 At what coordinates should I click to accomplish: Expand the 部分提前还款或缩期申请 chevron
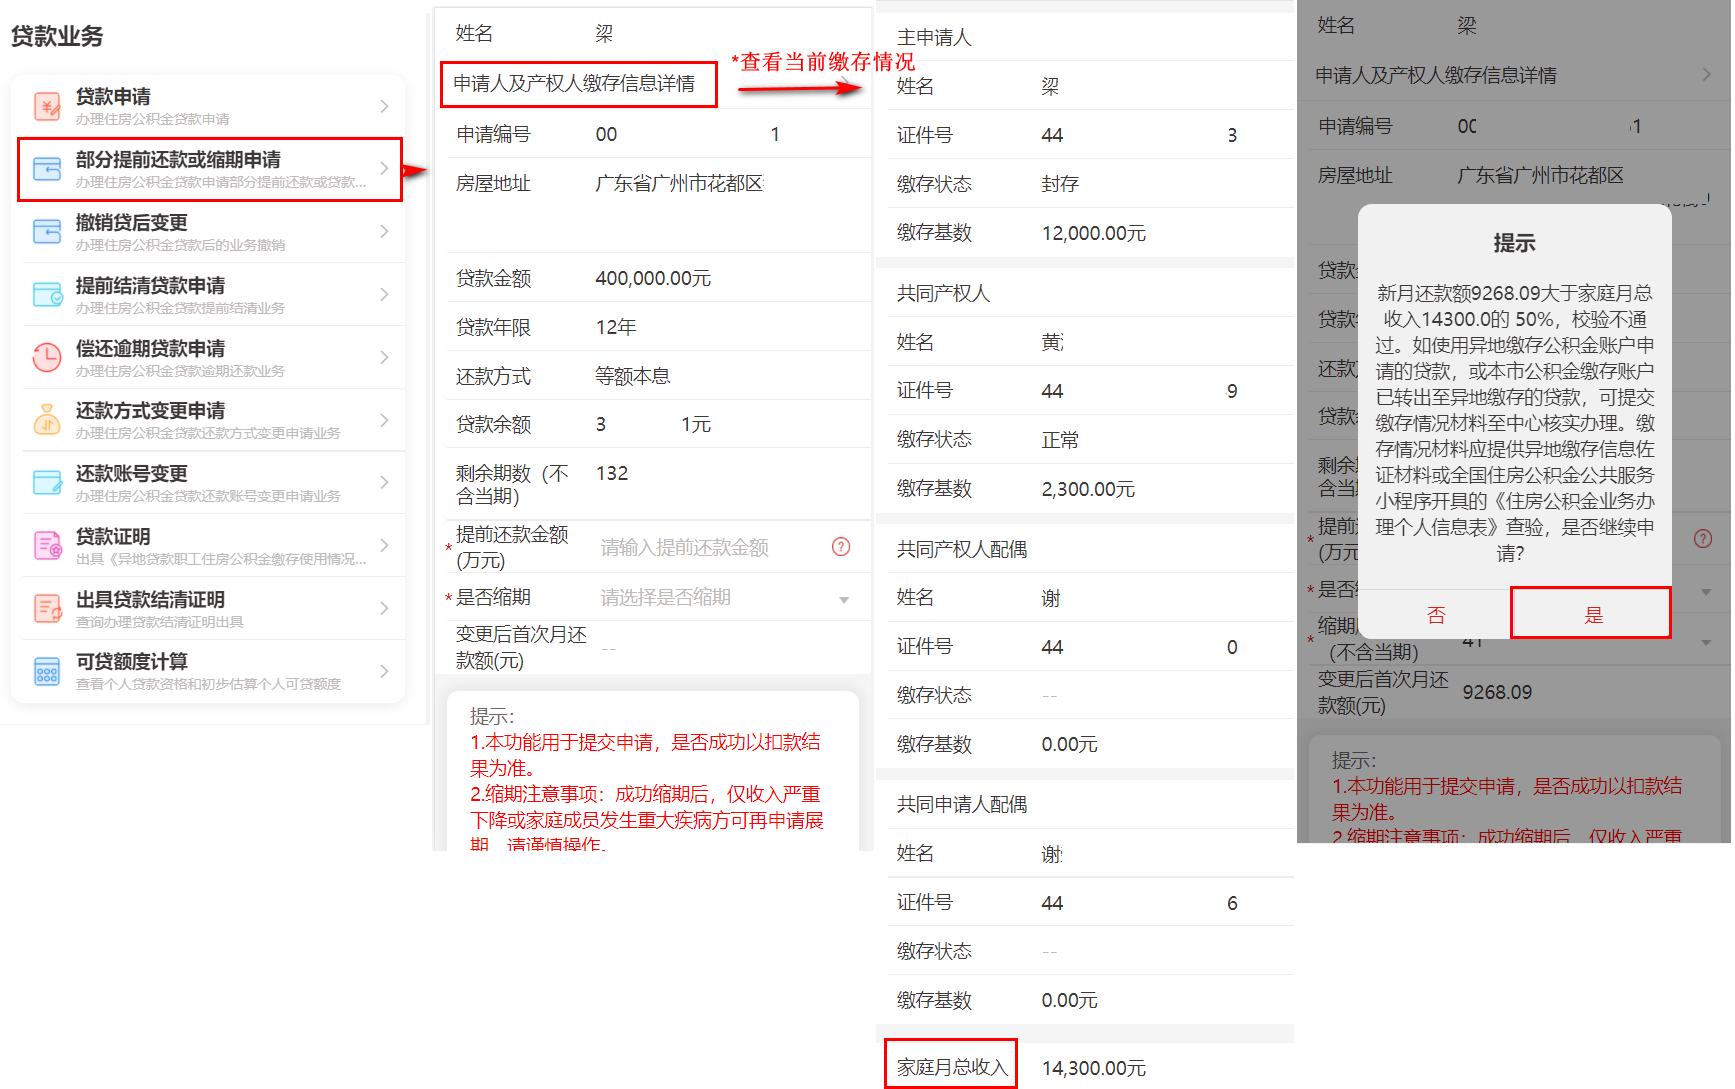(384, 169)
